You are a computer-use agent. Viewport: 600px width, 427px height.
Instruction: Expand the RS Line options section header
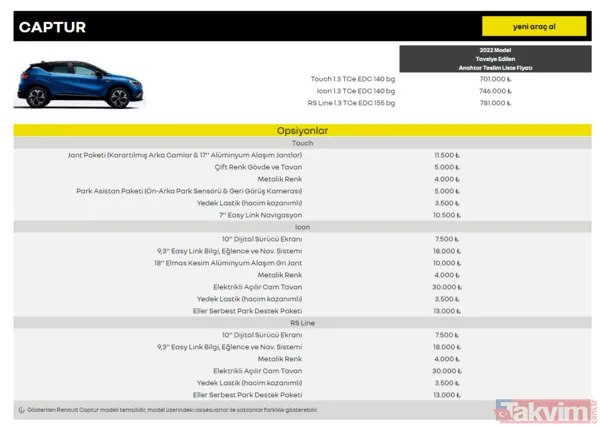[302, 322]
